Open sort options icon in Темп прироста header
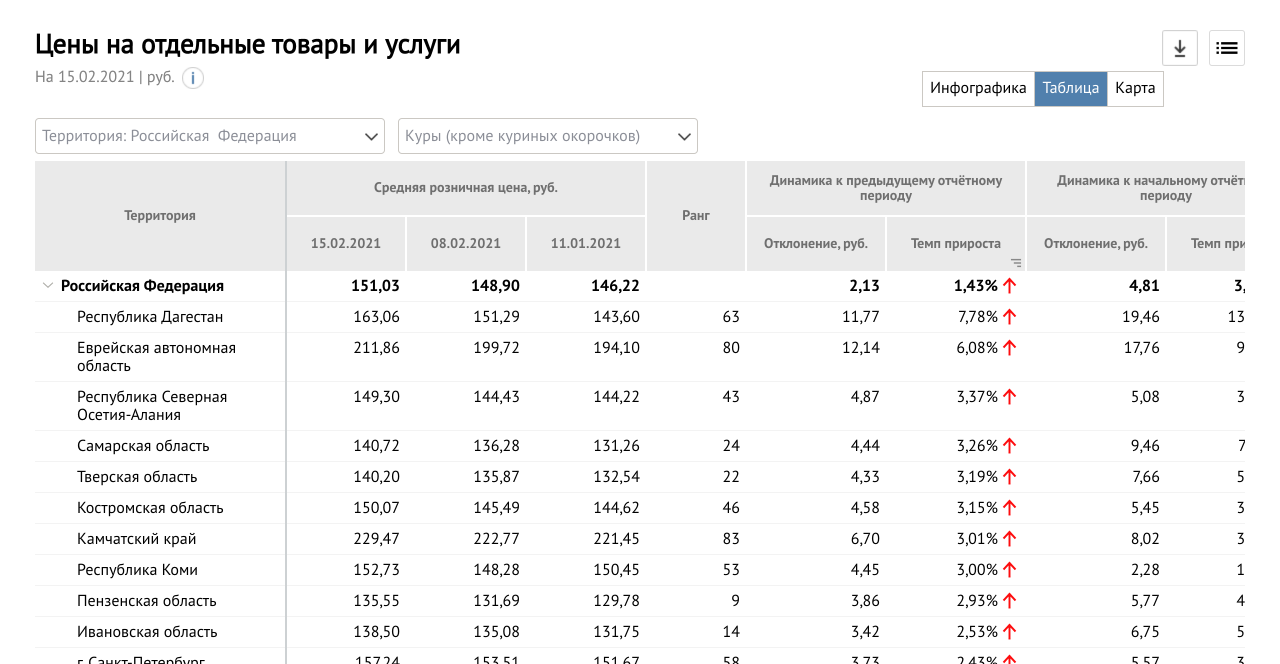Image resolution: width=1280 pixels, height=664 pixels. coord(1016,262)
